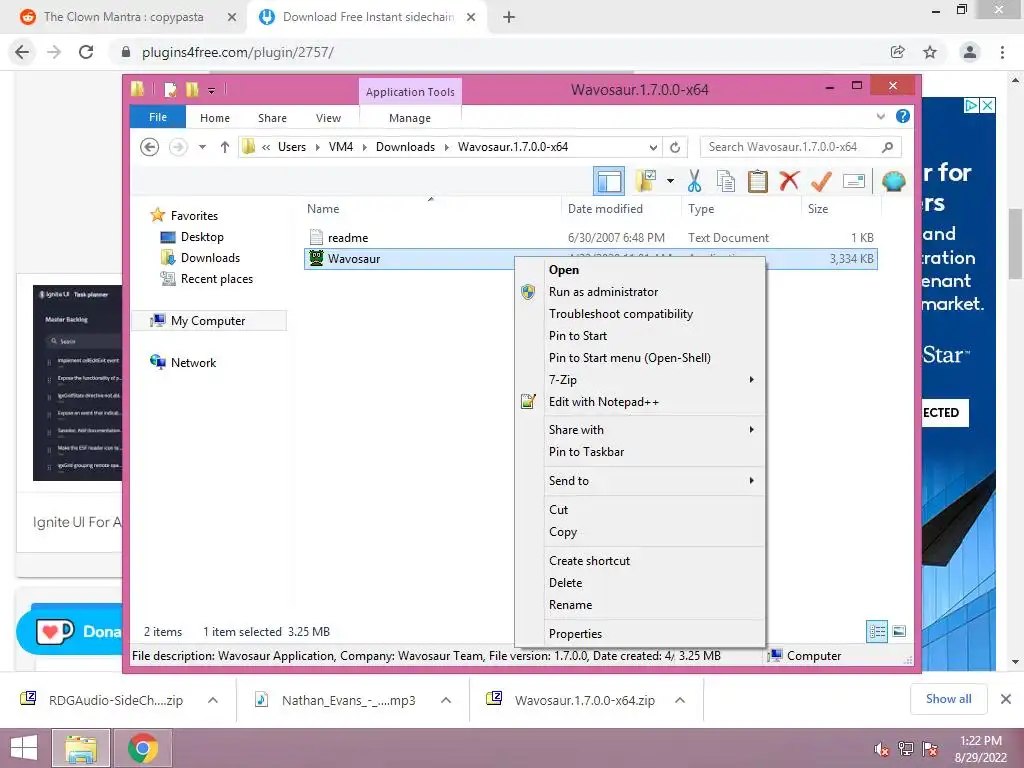
Task: Go back in Explorer navigation
Action: pos(150,147)
